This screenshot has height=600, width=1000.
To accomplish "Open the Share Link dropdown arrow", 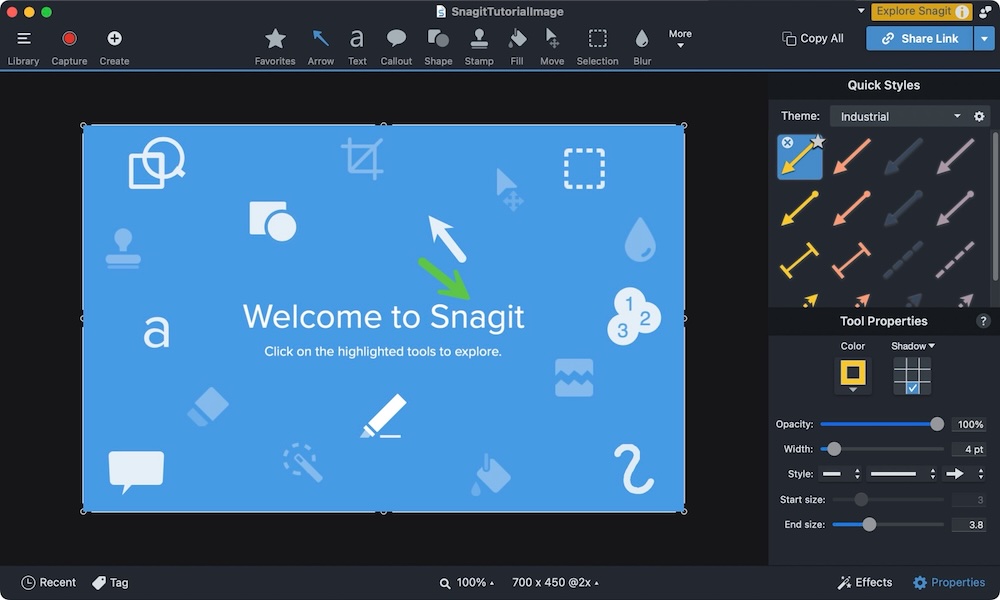I will coord(984,38).
